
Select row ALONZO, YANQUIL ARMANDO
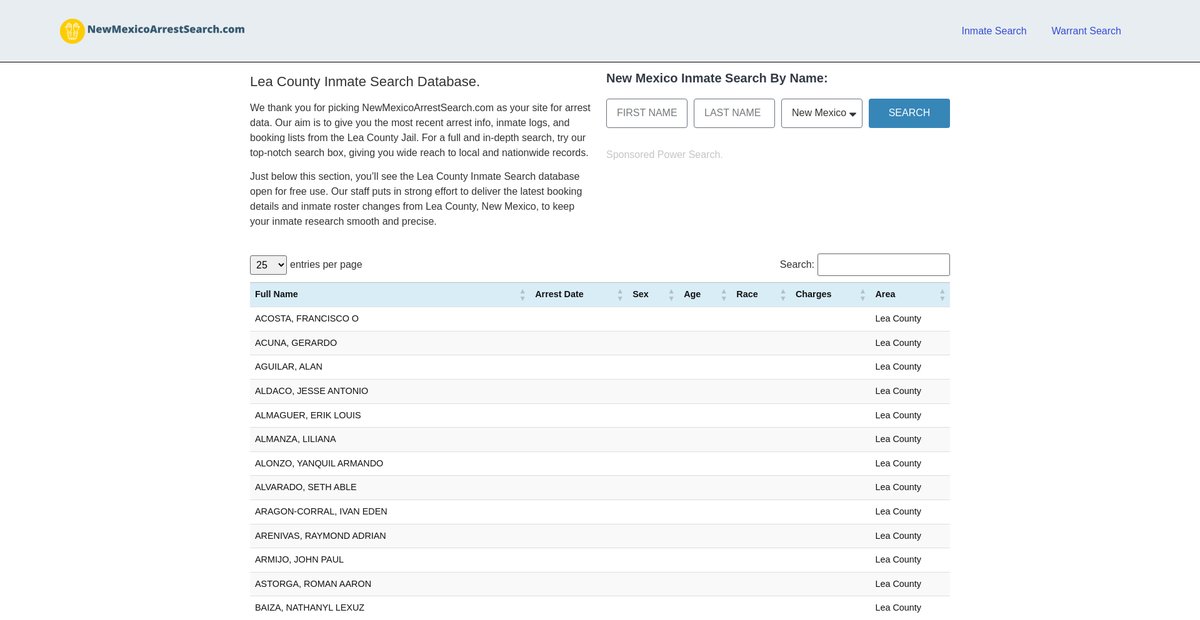click(x=600, y=463)
